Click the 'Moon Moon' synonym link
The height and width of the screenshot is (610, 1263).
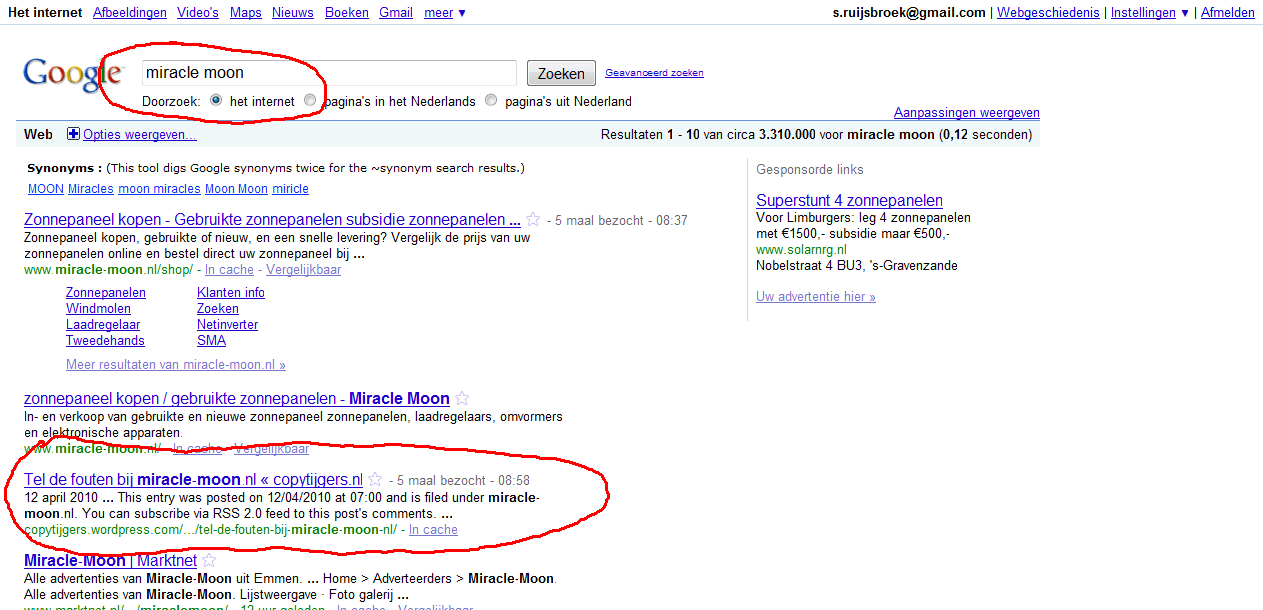pos(237,189)
